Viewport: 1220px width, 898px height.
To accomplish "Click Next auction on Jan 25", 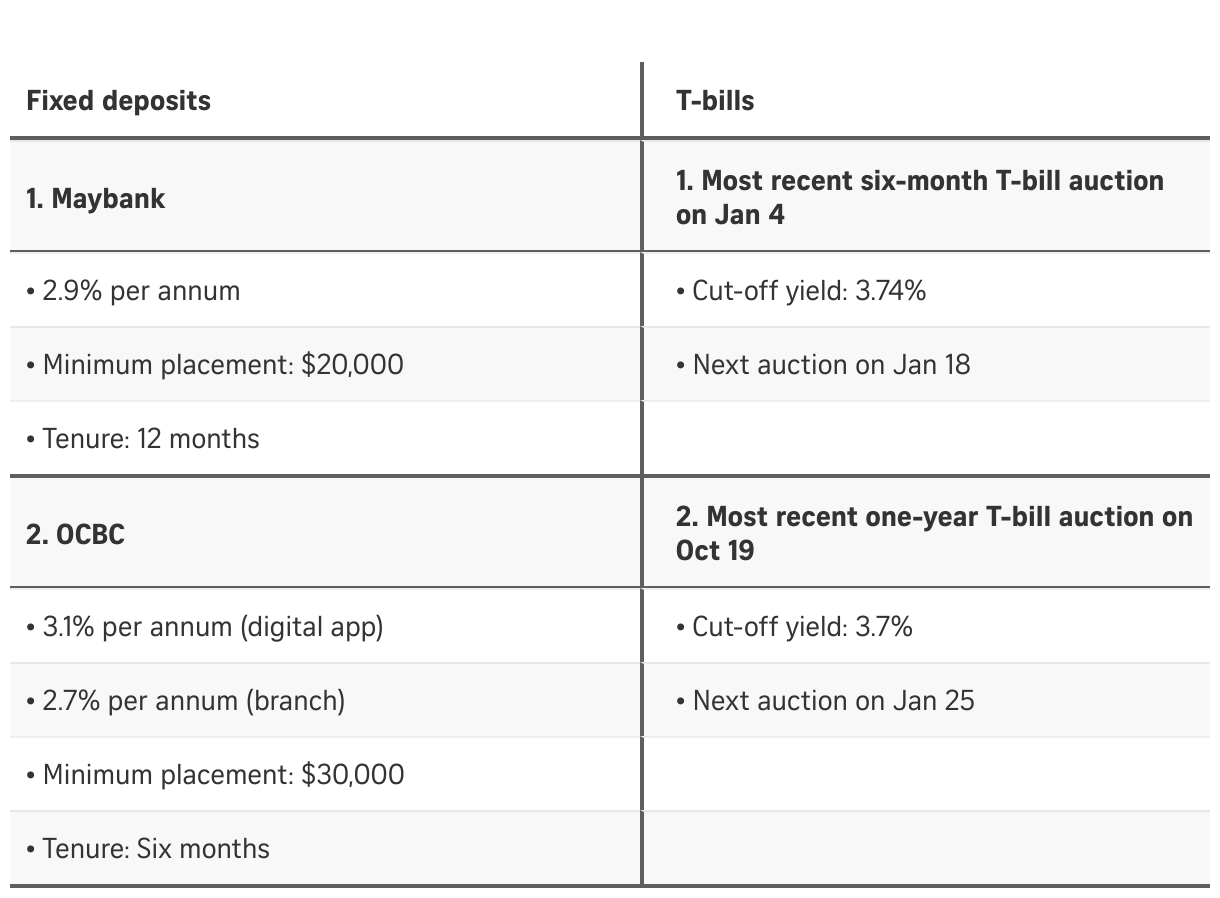I will pos(825,700).
